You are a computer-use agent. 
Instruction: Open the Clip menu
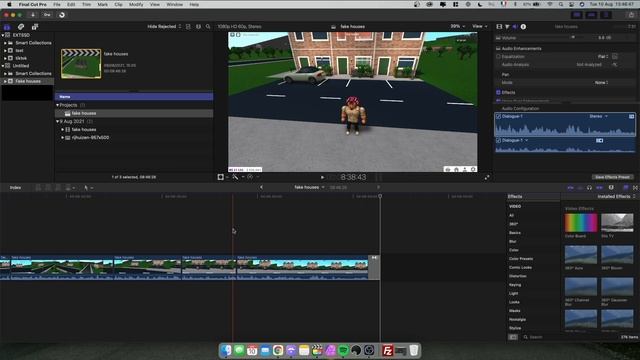(118, 4)
